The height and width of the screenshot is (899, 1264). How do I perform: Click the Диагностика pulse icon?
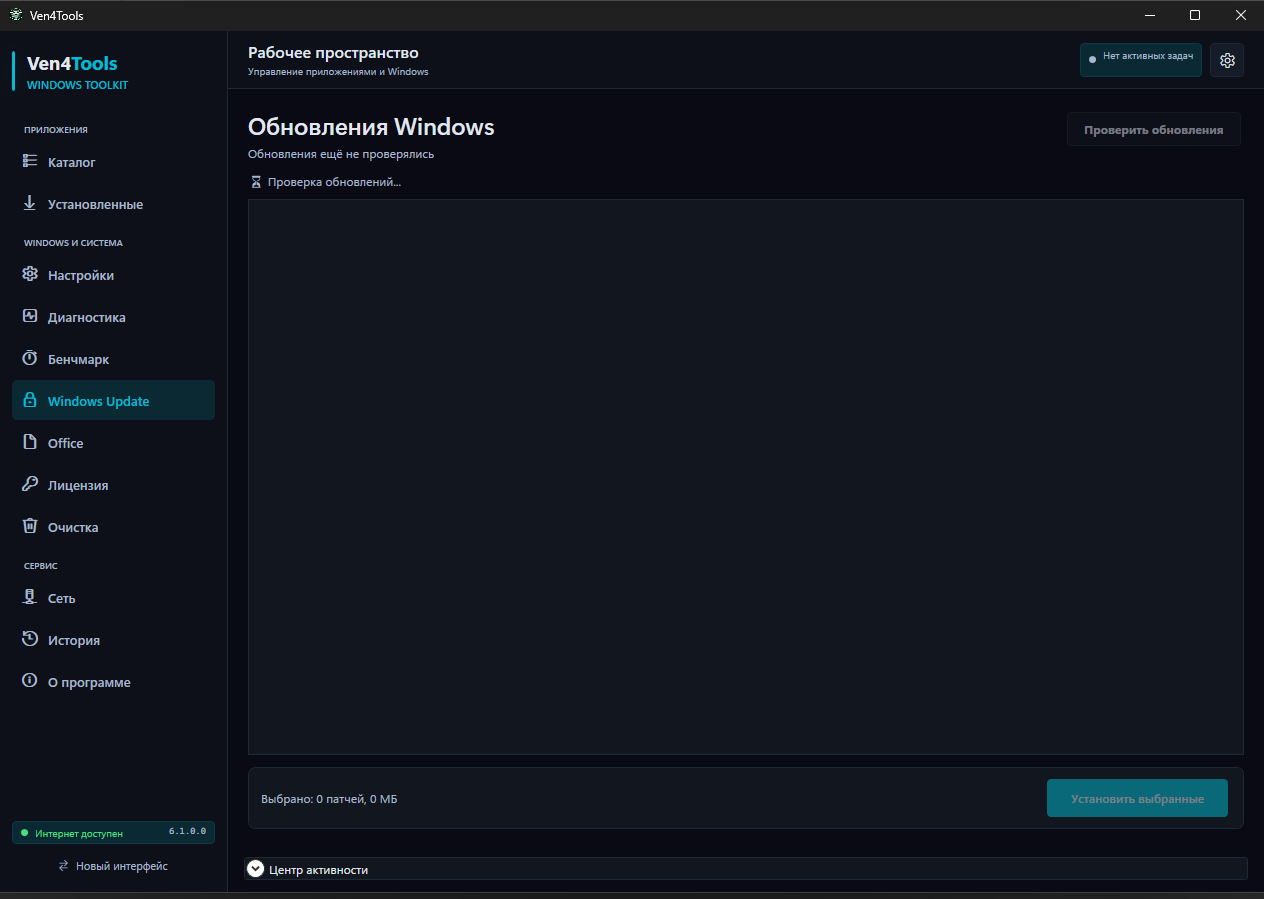click(30, 316)
